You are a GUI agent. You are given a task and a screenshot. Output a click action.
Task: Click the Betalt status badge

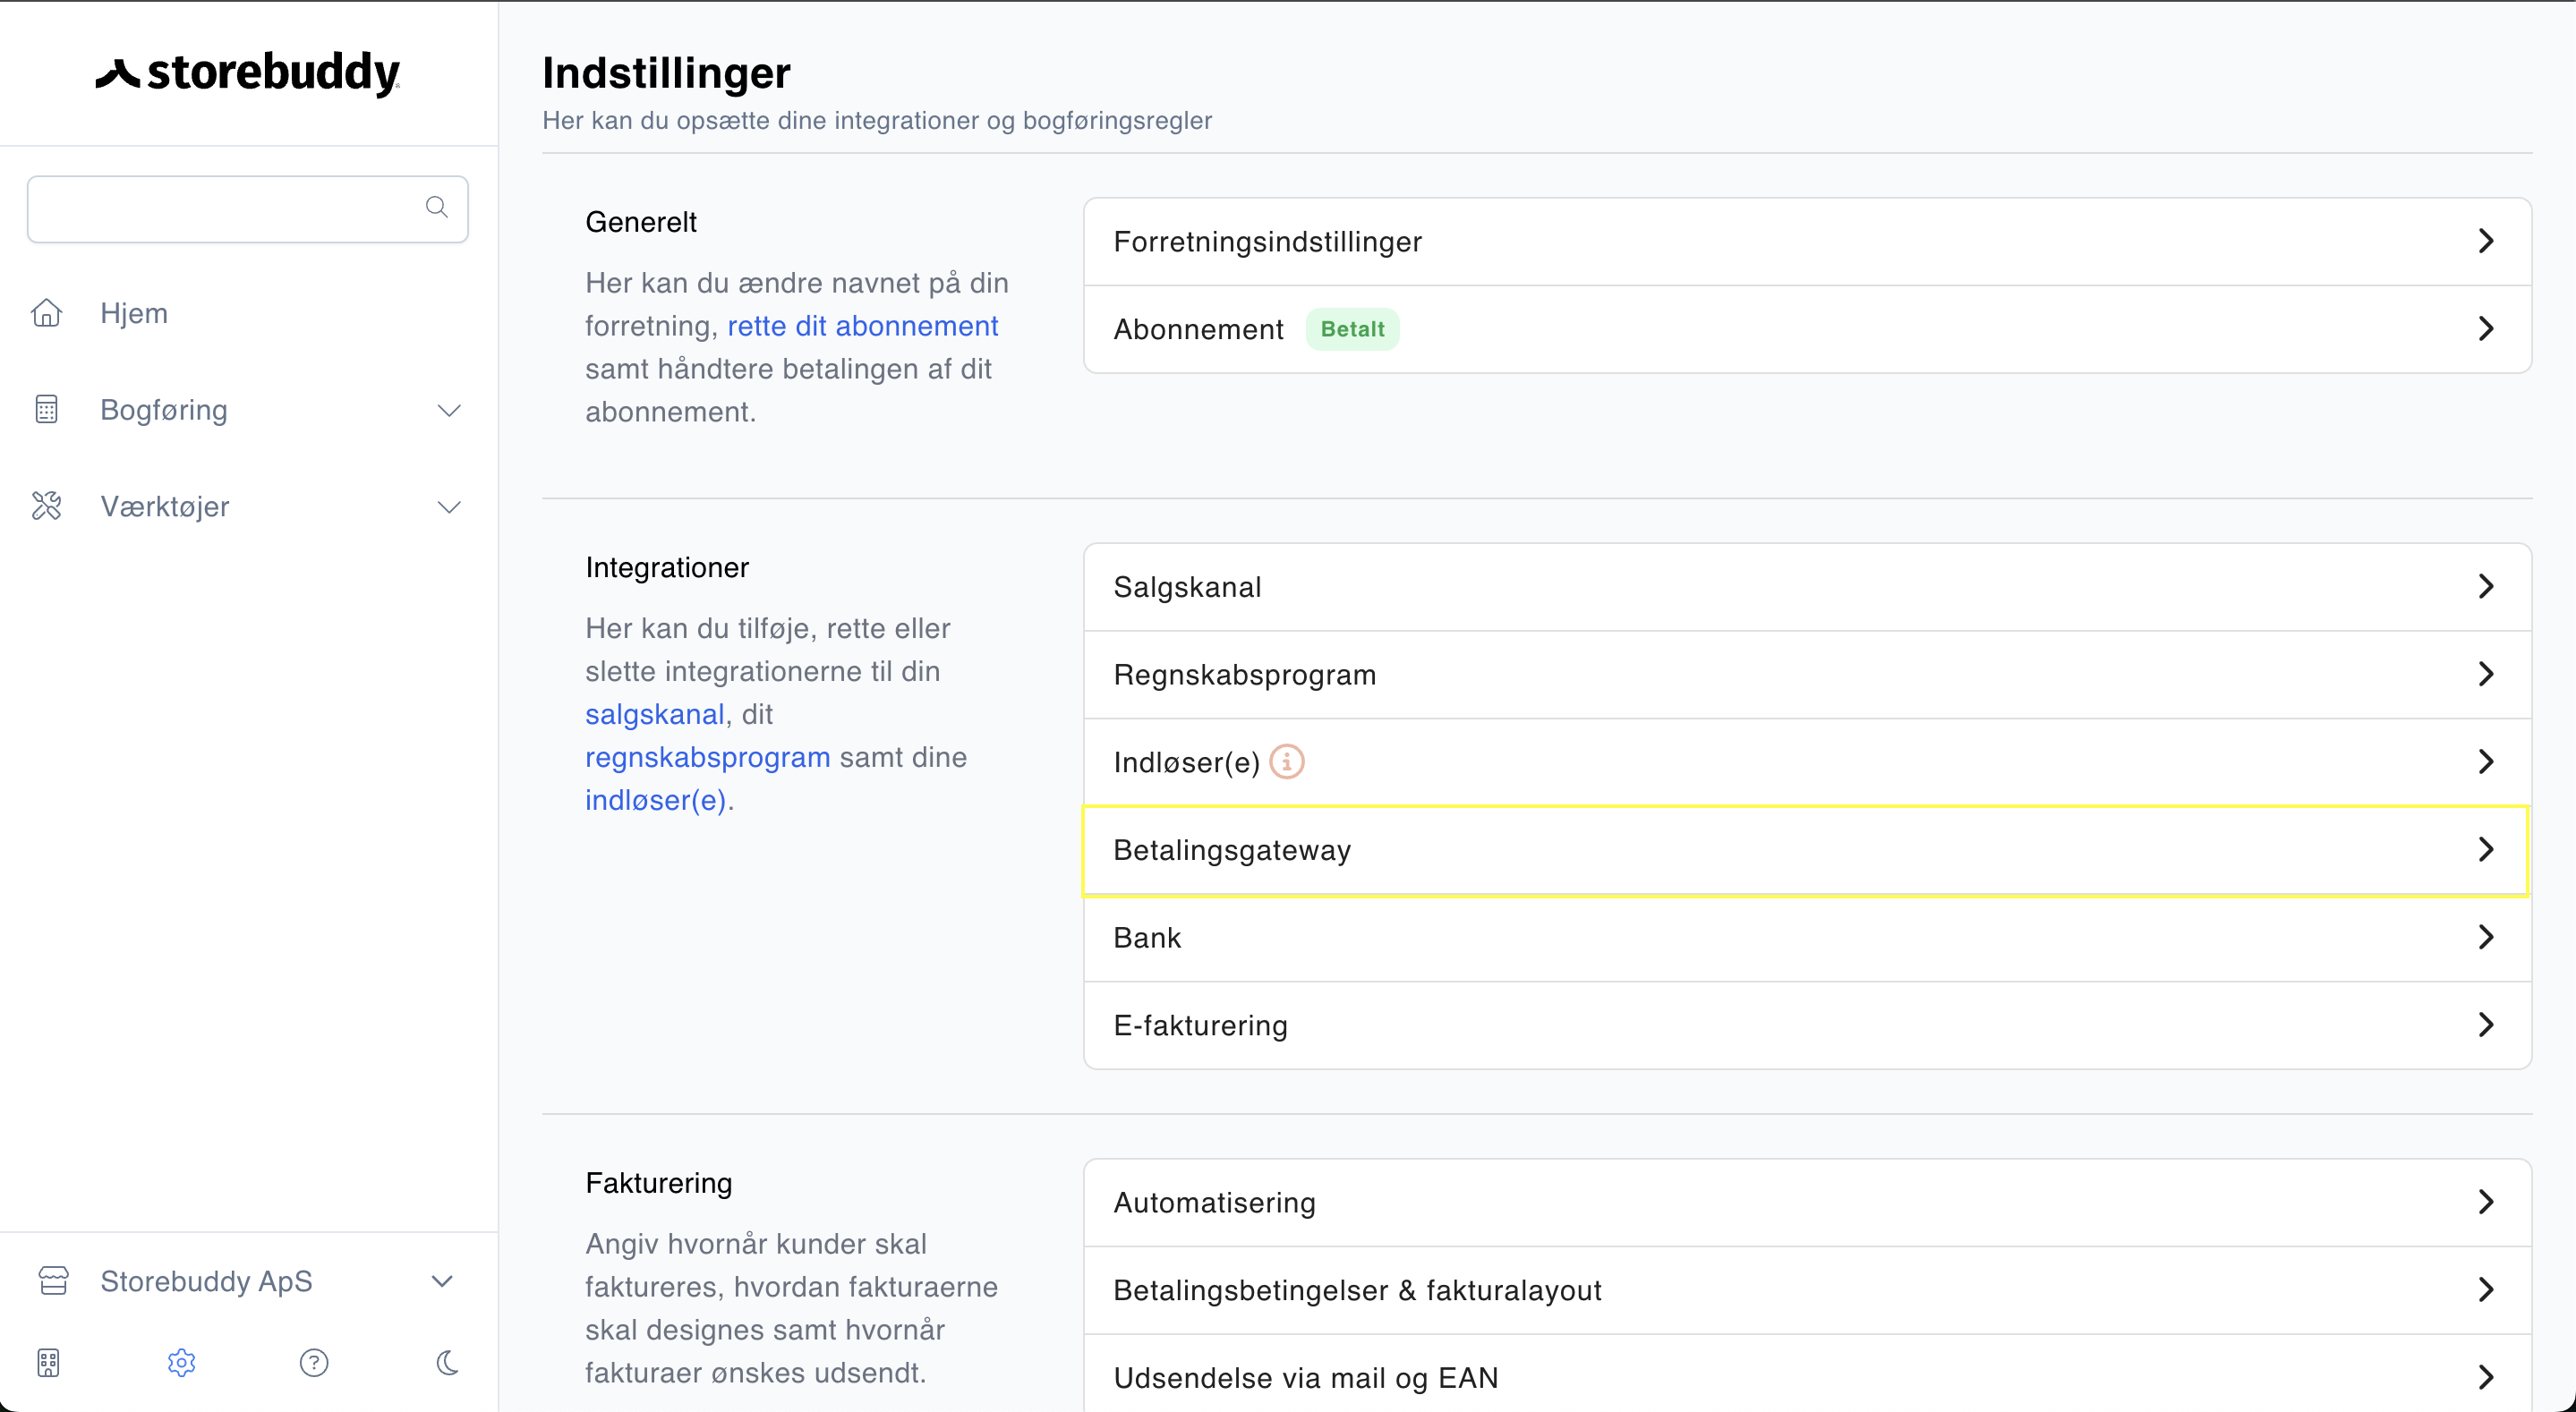[1352, 329]
